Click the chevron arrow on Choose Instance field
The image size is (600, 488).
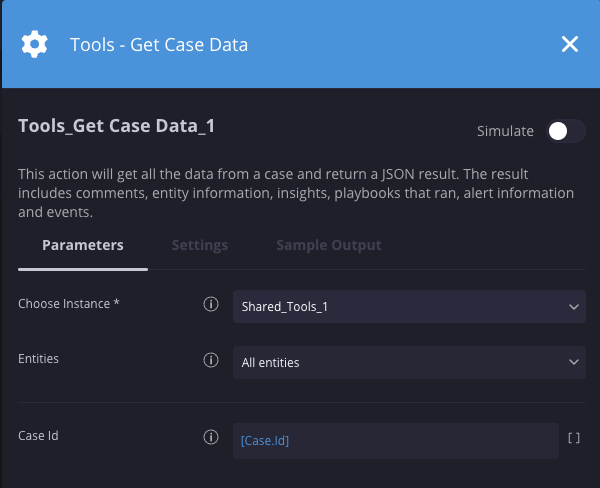point(573,306)
